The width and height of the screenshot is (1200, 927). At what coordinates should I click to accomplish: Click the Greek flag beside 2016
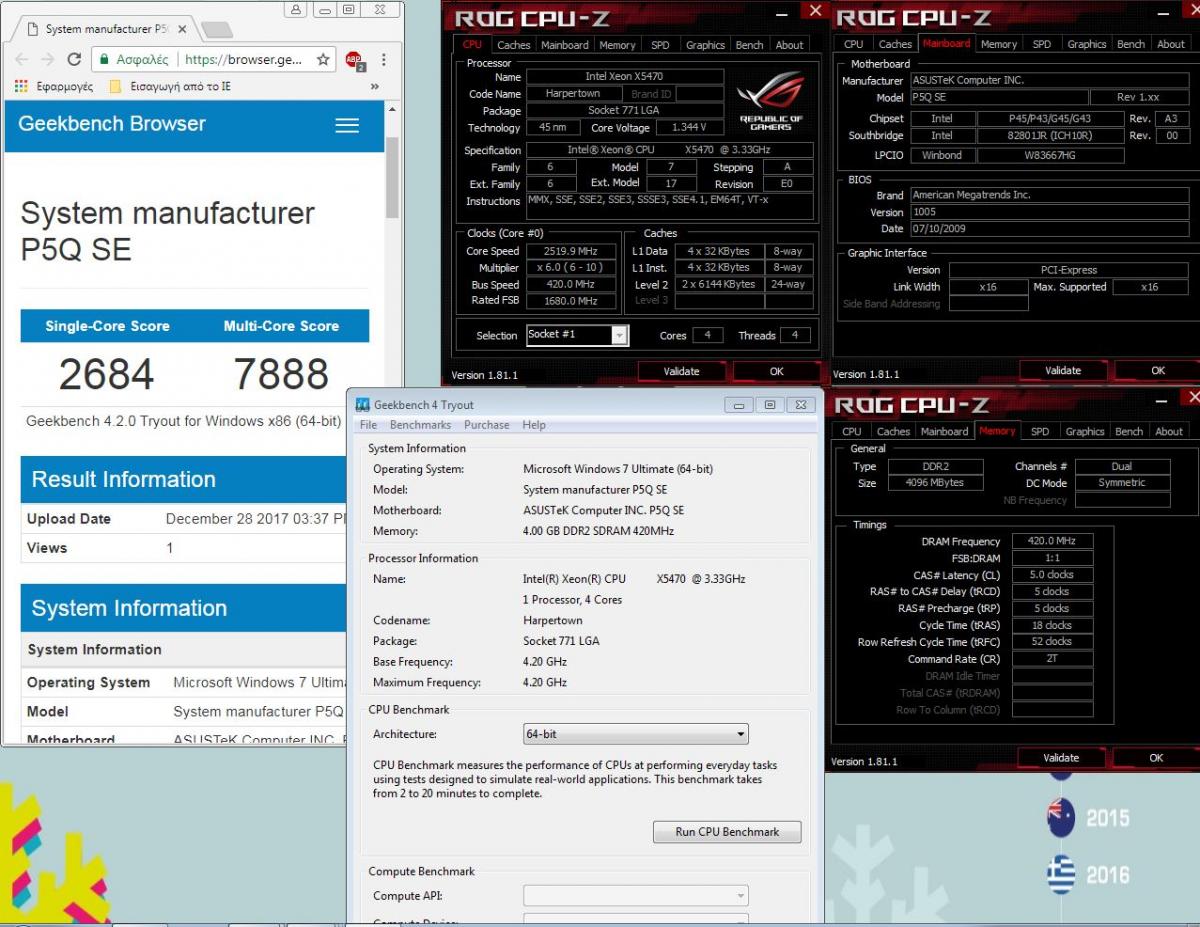(x=1061, y=875)
